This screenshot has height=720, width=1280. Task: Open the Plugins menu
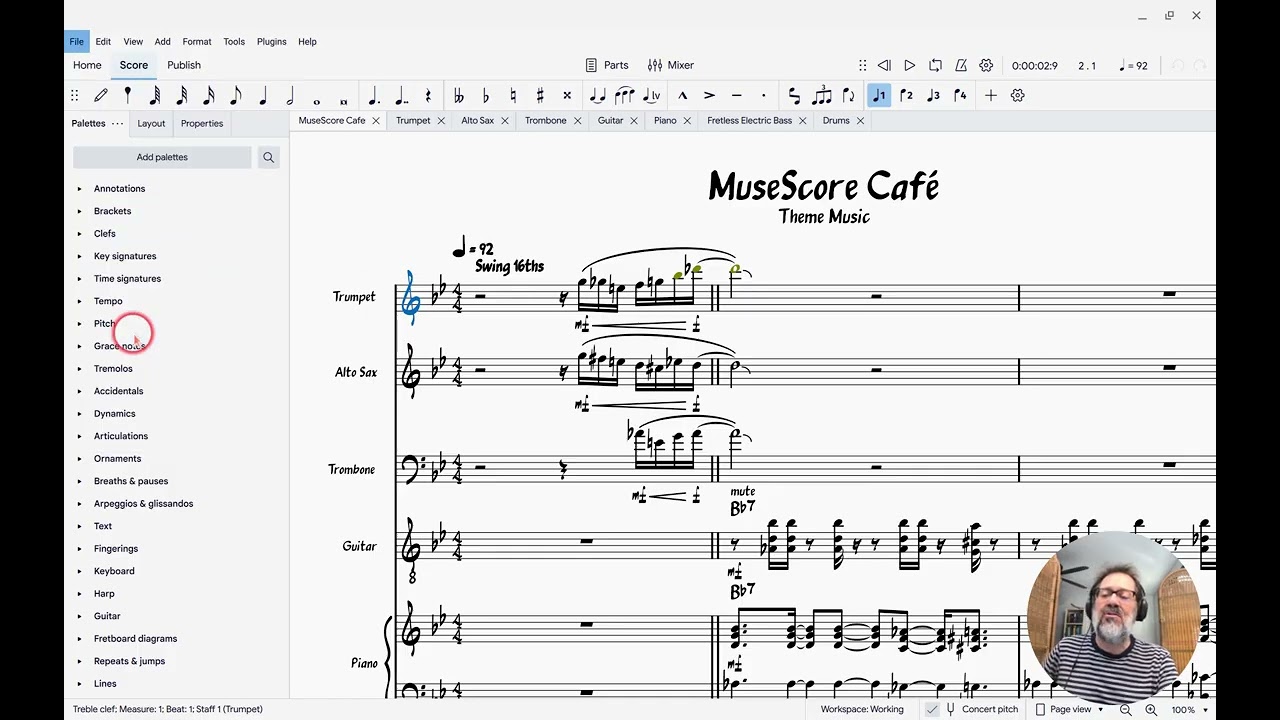pyautogui.click(x=272, y=42)
